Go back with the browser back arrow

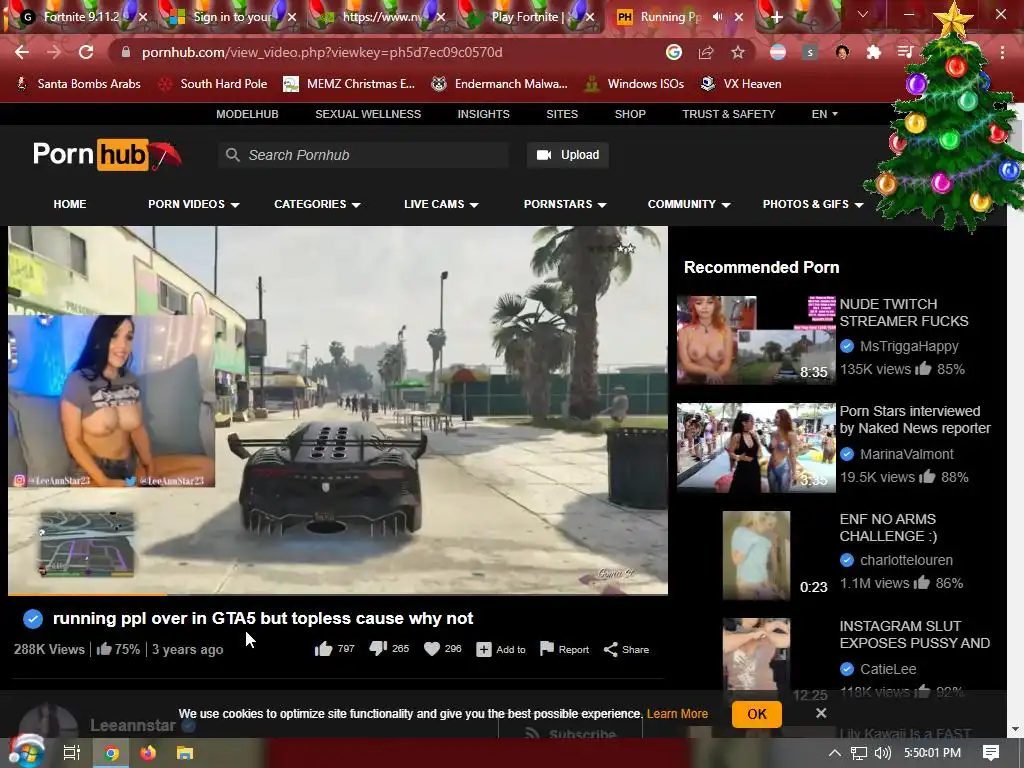click(x=22, y=52)
